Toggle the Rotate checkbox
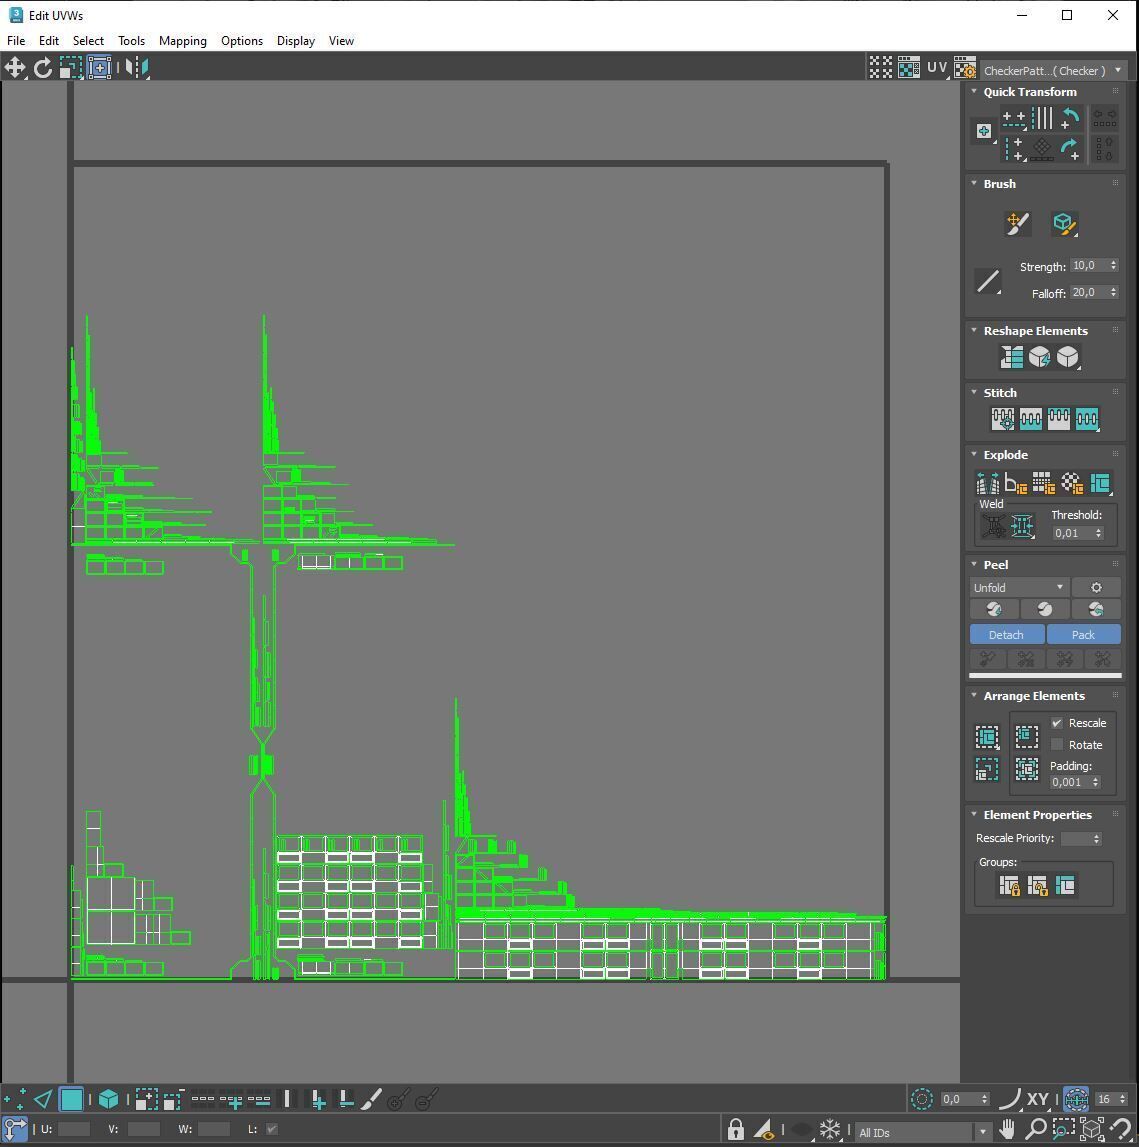1139x1147 pixels. [1057, 745]
